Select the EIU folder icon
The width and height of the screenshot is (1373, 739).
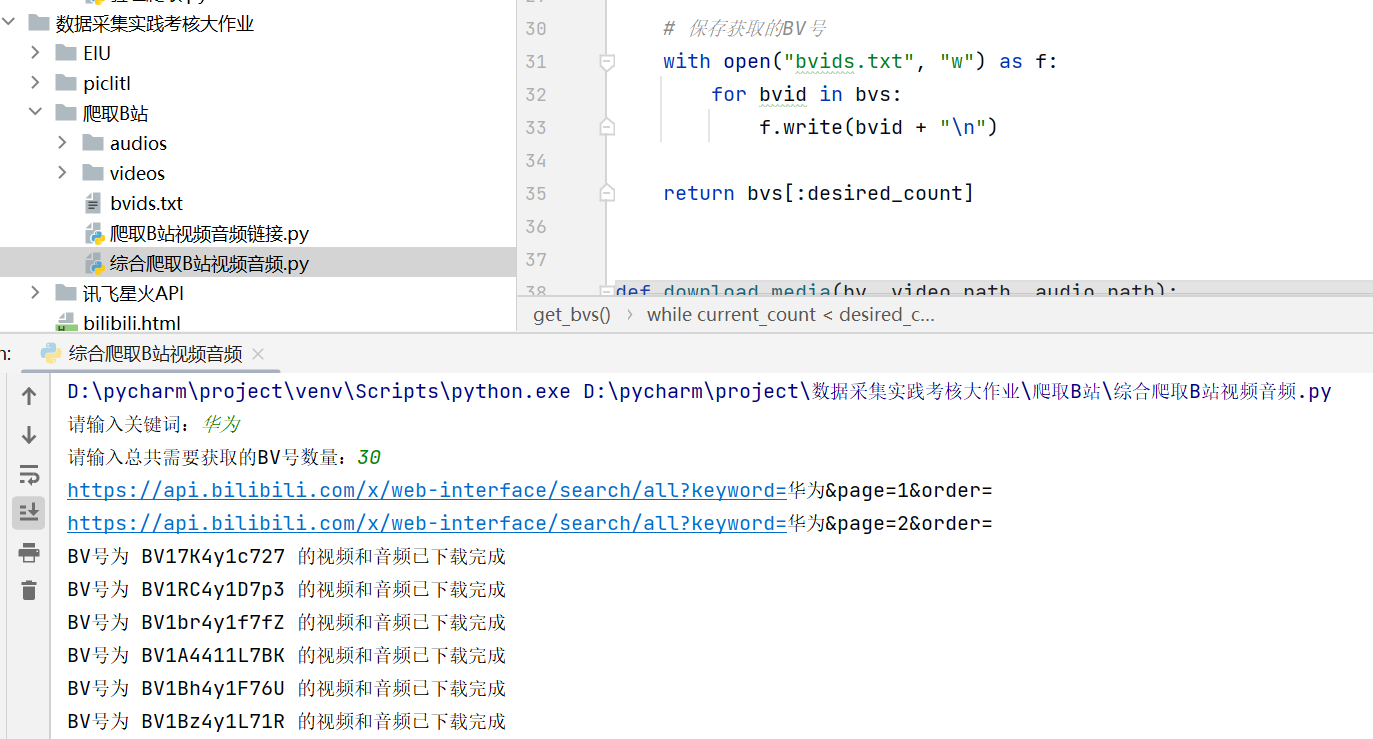tap(66, 53)
